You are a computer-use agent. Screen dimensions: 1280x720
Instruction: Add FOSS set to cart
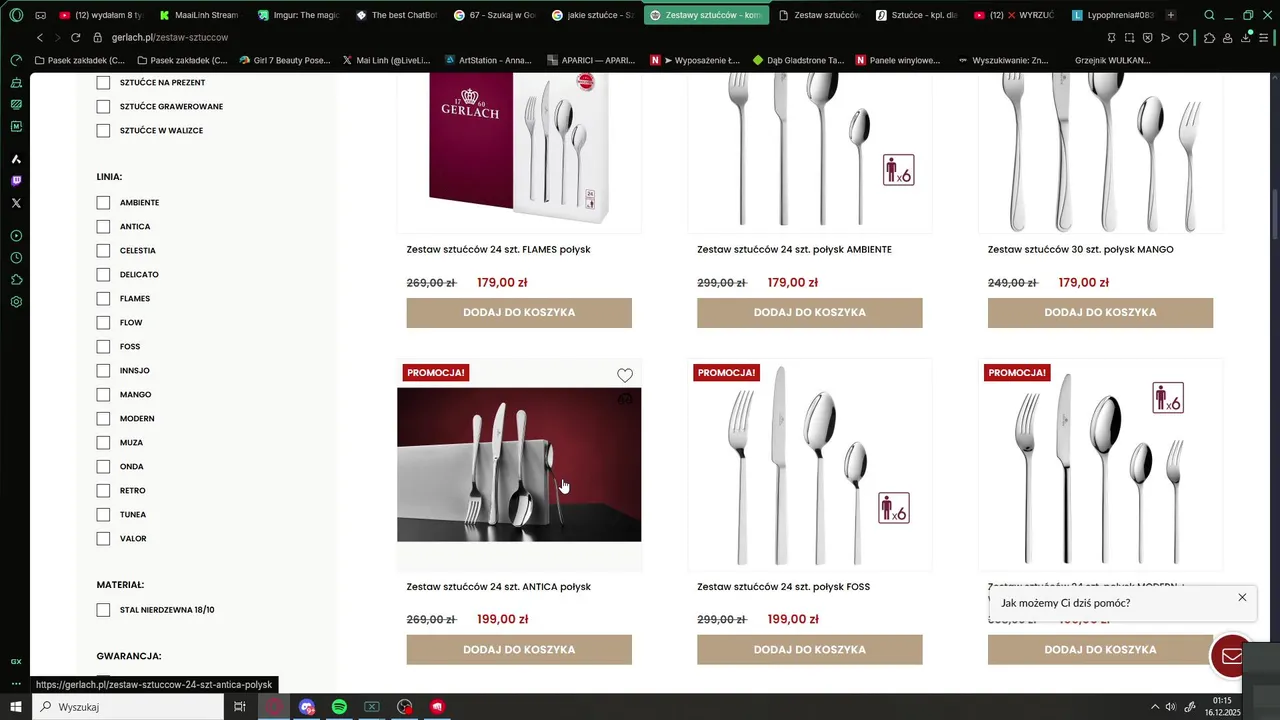(810, 649)
